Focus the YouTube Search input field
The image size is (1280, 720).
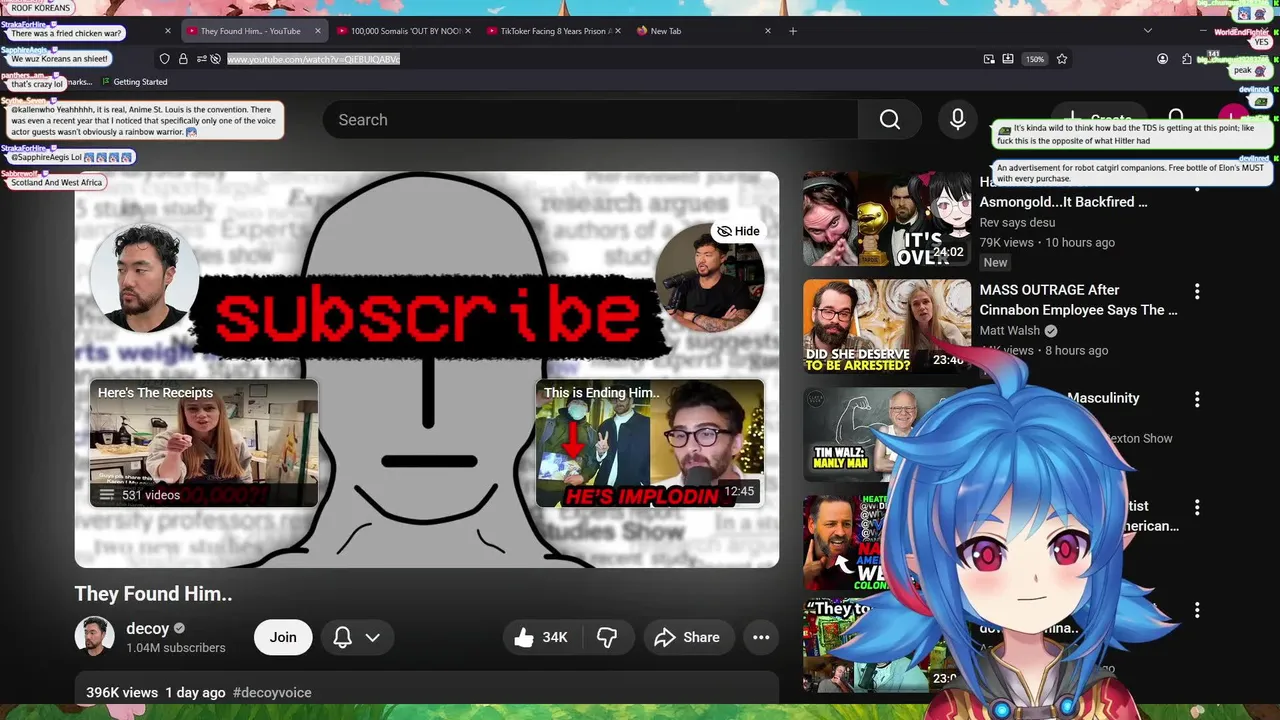[590, 120]
